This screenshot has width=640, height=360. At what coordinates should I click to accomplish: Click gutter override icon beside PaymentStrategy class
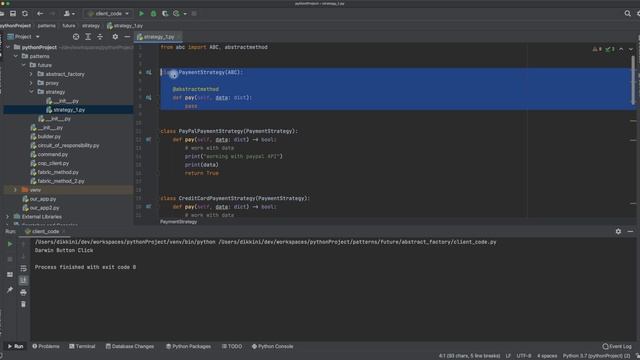(149, 72)
